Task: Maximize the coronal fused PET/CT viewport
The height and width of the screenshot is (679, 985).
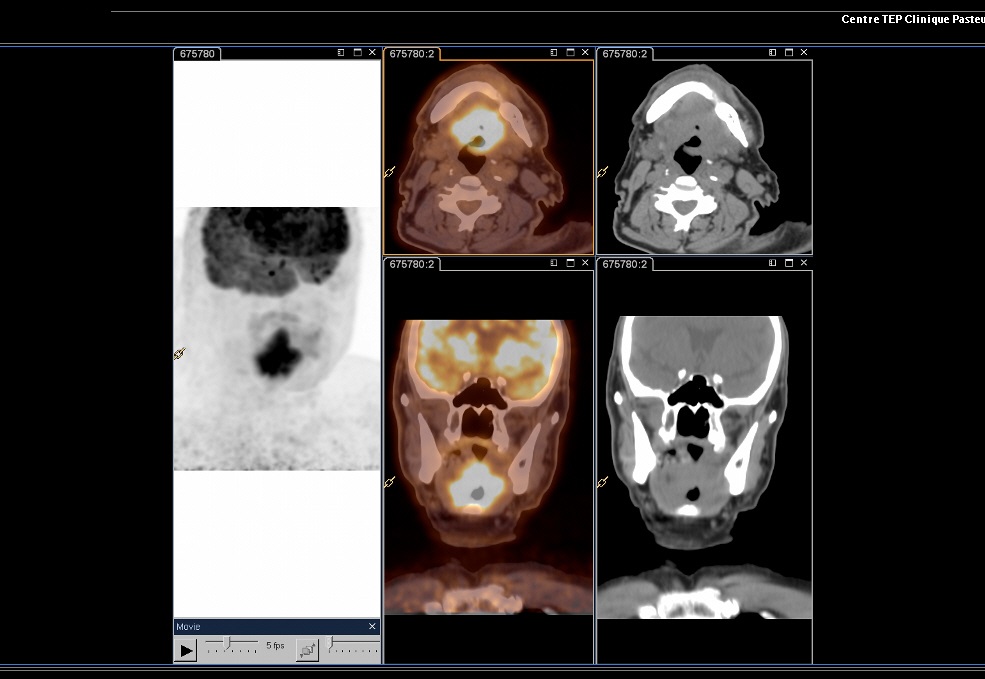Action: coord(570,263)
